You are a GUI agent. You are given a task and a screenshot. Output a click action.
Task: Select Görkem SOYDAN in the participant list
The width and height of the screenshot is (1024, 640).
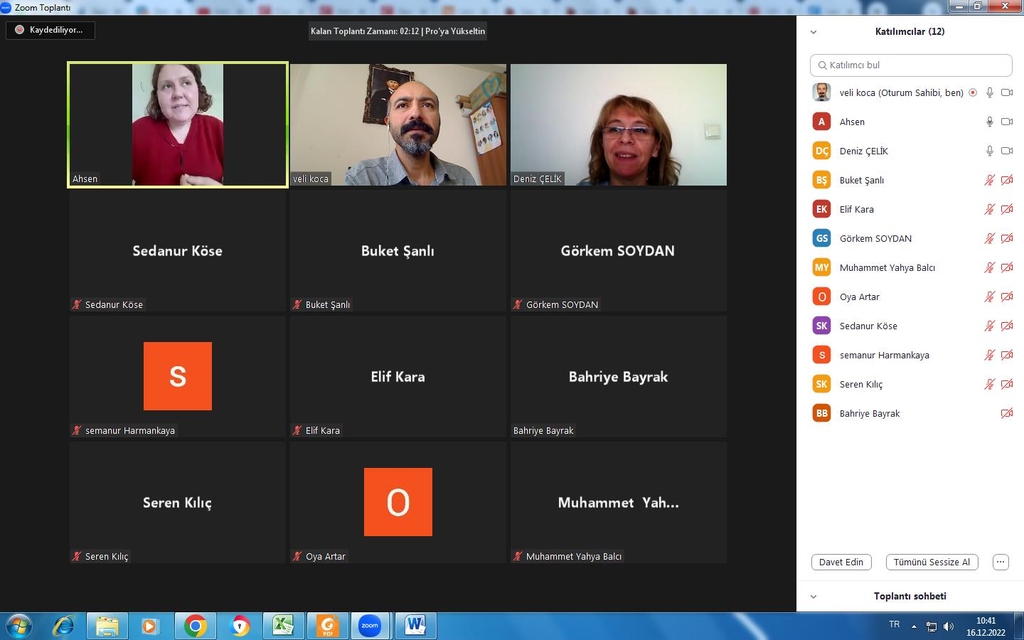click(x=875, y=238)
